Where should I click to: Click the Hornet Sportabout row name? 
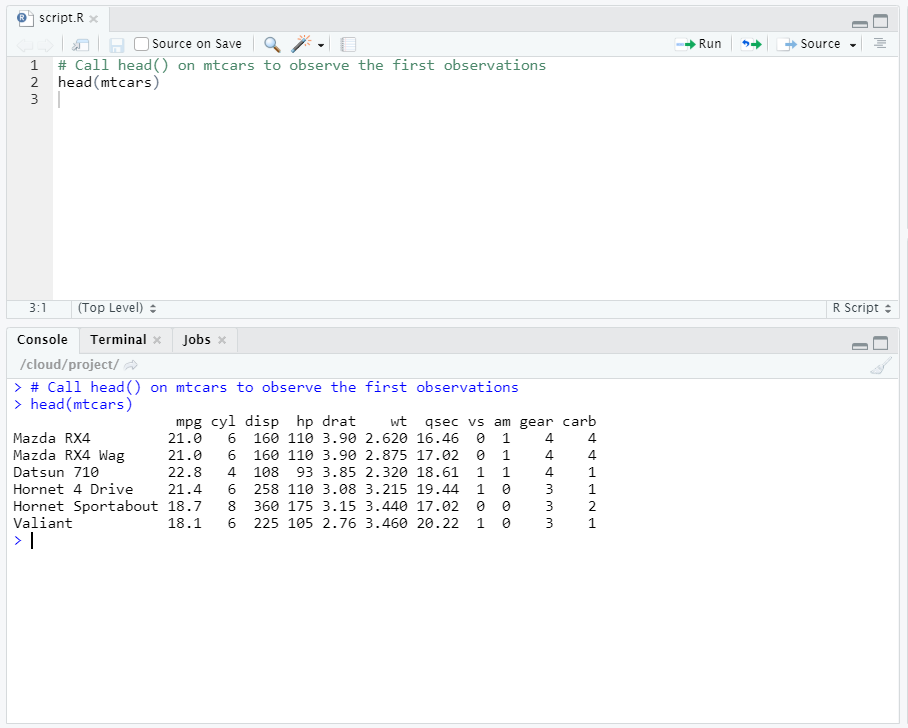[x=85, y=506]
